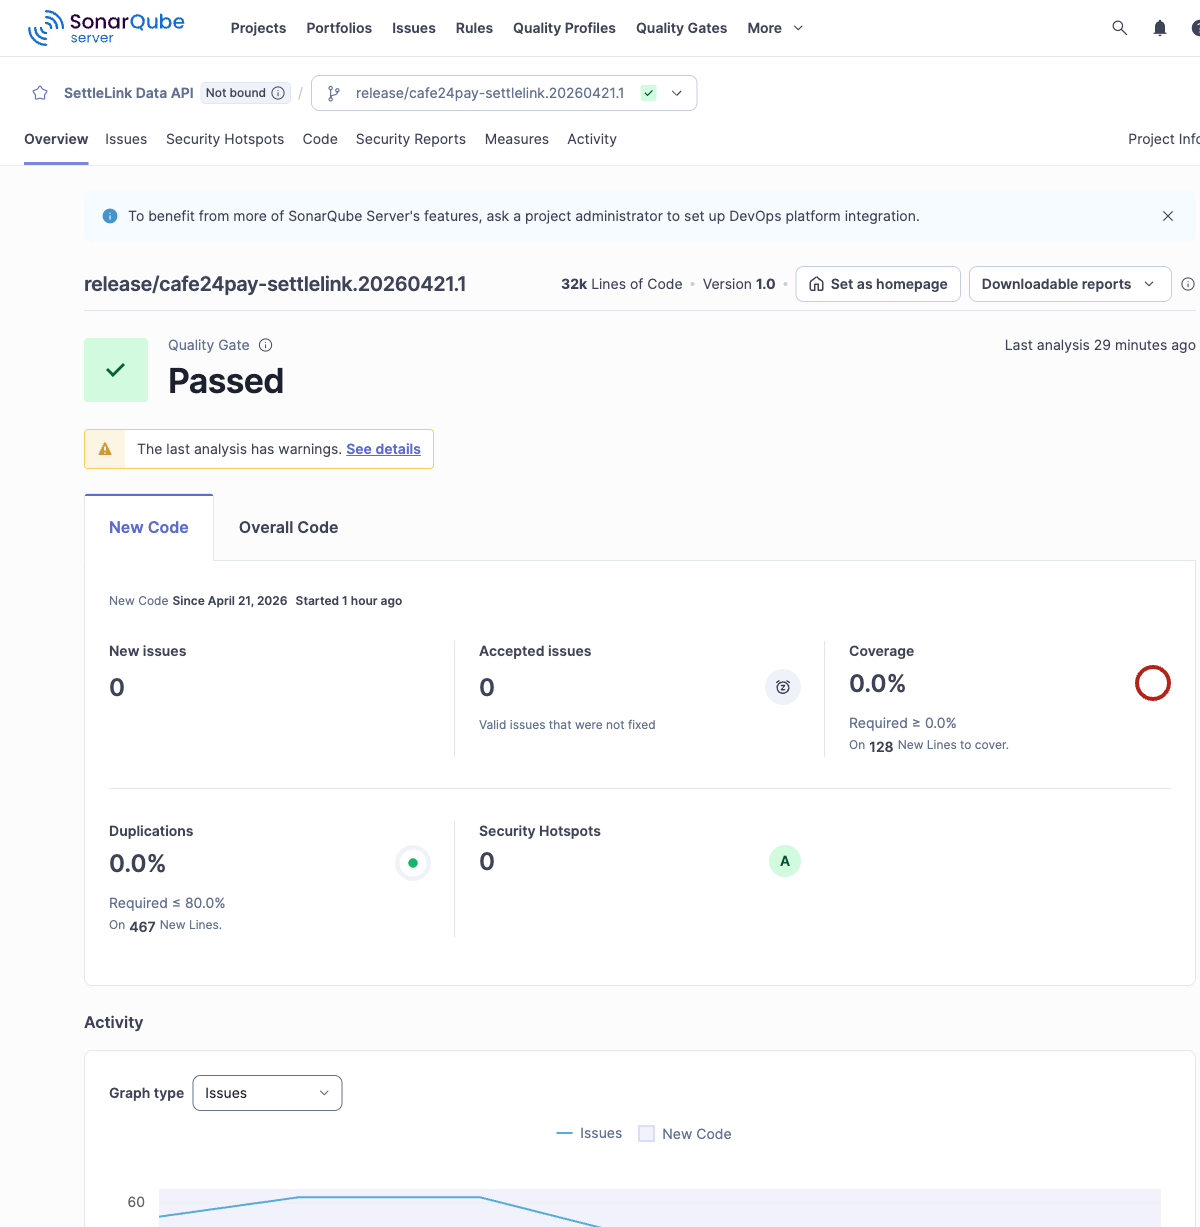Click the Security Hotspots count 0
The width and height of the screenshot is (1200, 1227).
point(487,861)
